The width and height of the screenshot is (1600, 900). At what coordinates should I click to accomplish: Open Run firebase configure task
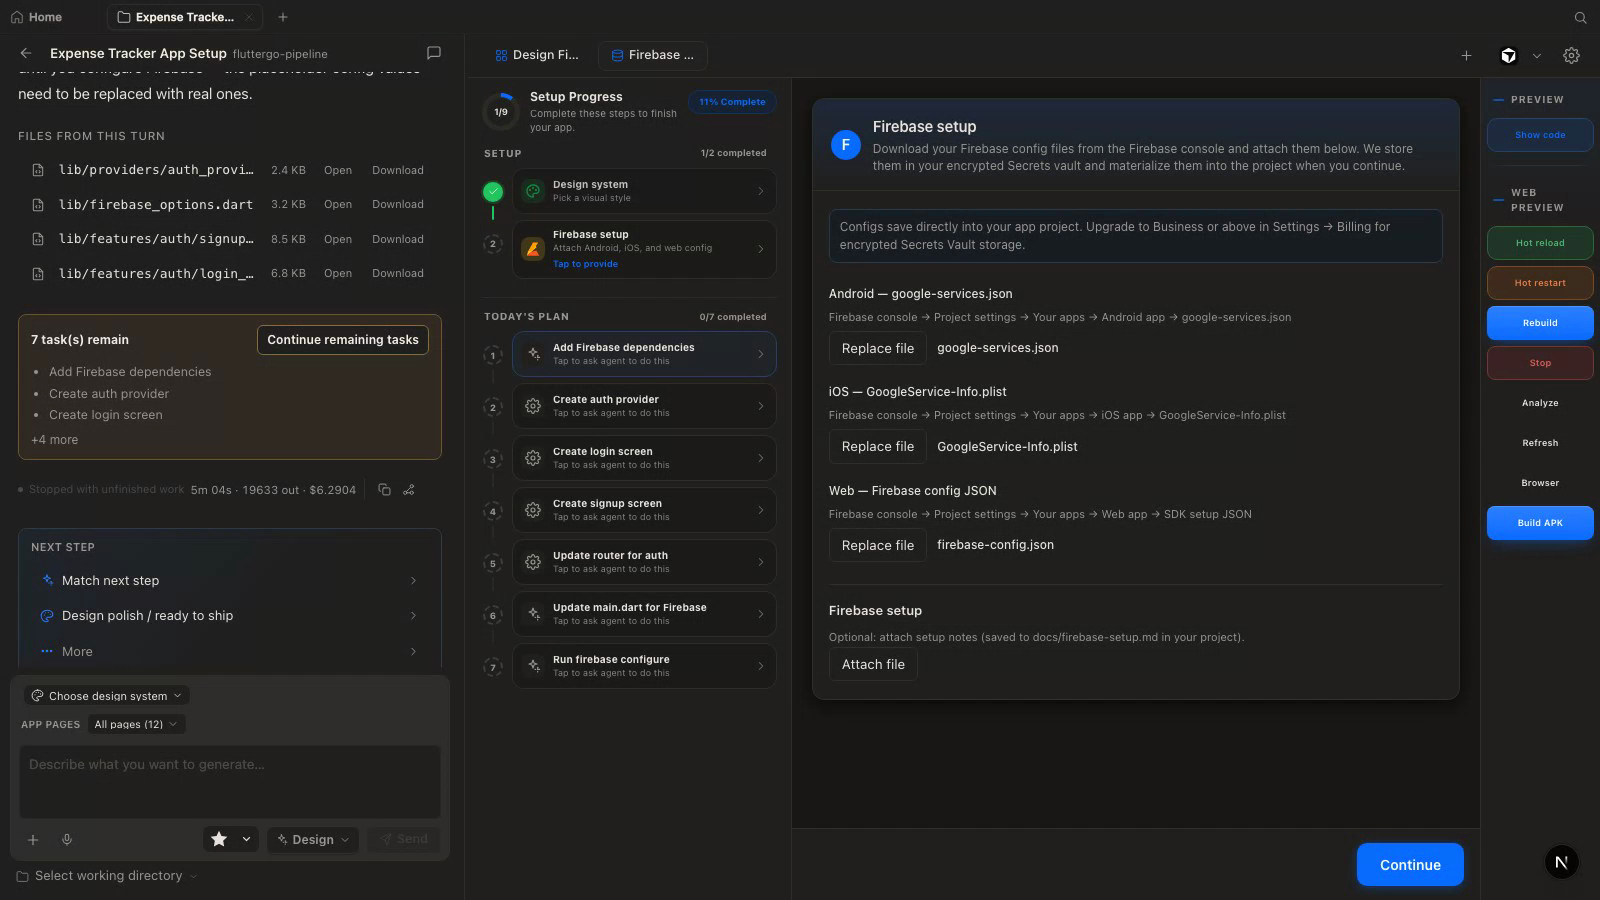coord(644,666)
